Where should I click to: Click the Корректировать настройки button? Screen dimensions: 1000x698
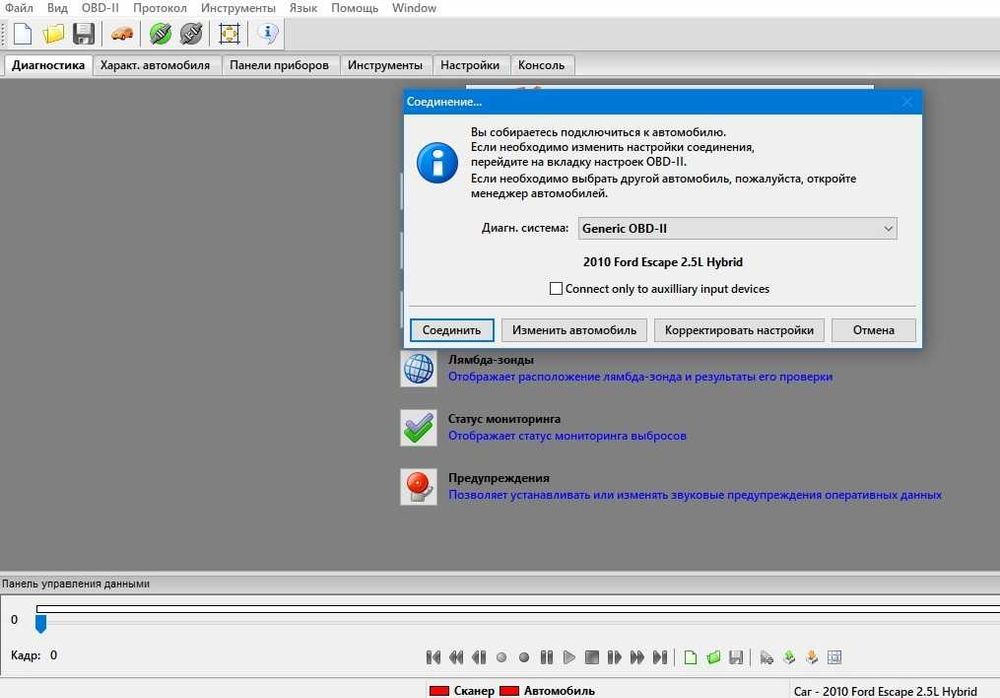[739, 330]
